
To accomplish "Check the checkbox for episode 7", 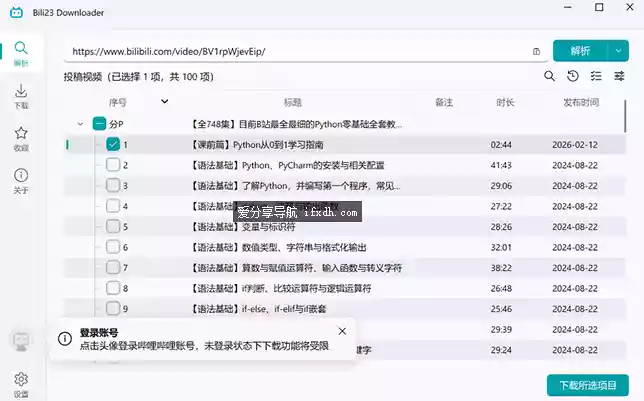I will [x=113, y=267].
